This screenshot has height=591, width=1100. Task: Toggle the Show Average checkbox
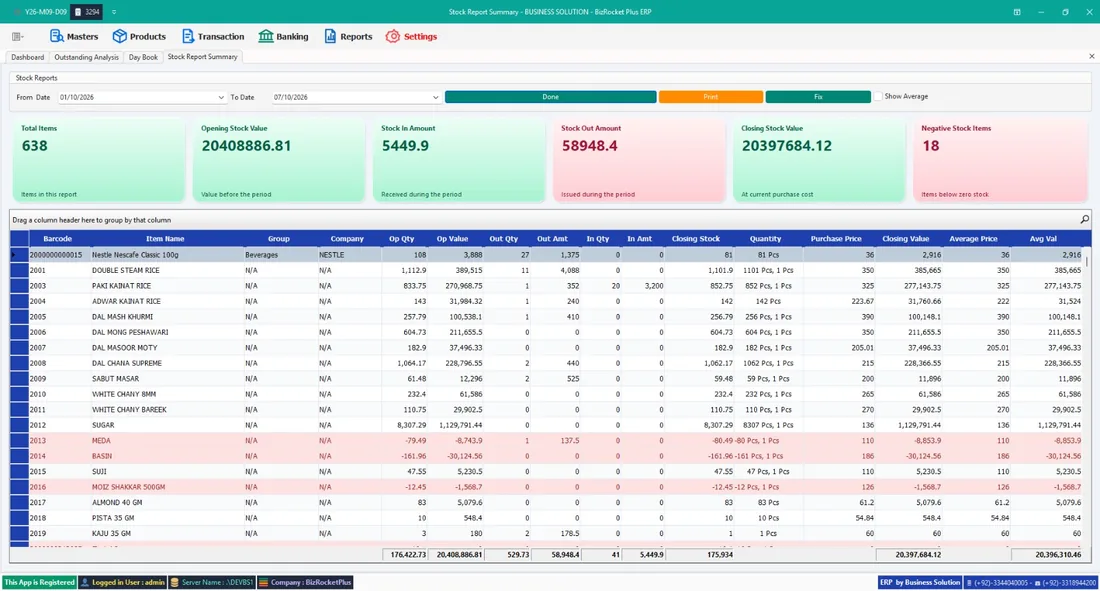[878, 96]
